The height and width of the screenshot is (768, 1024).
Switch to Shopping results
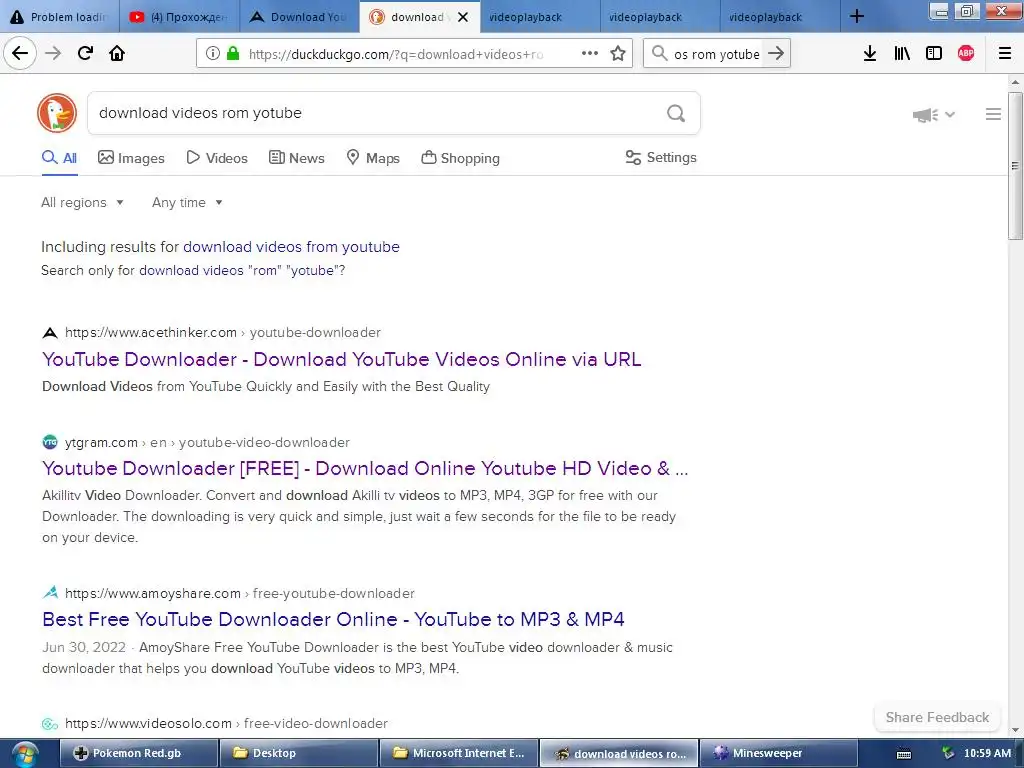pos(460,158)
